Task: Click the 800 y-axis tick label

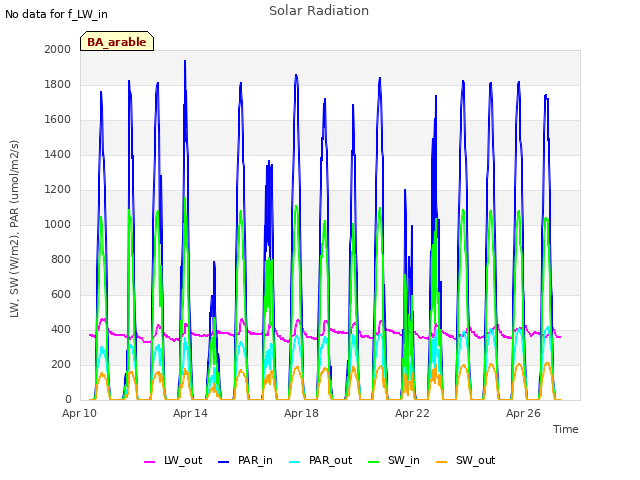Action: [x=61, y=260]
